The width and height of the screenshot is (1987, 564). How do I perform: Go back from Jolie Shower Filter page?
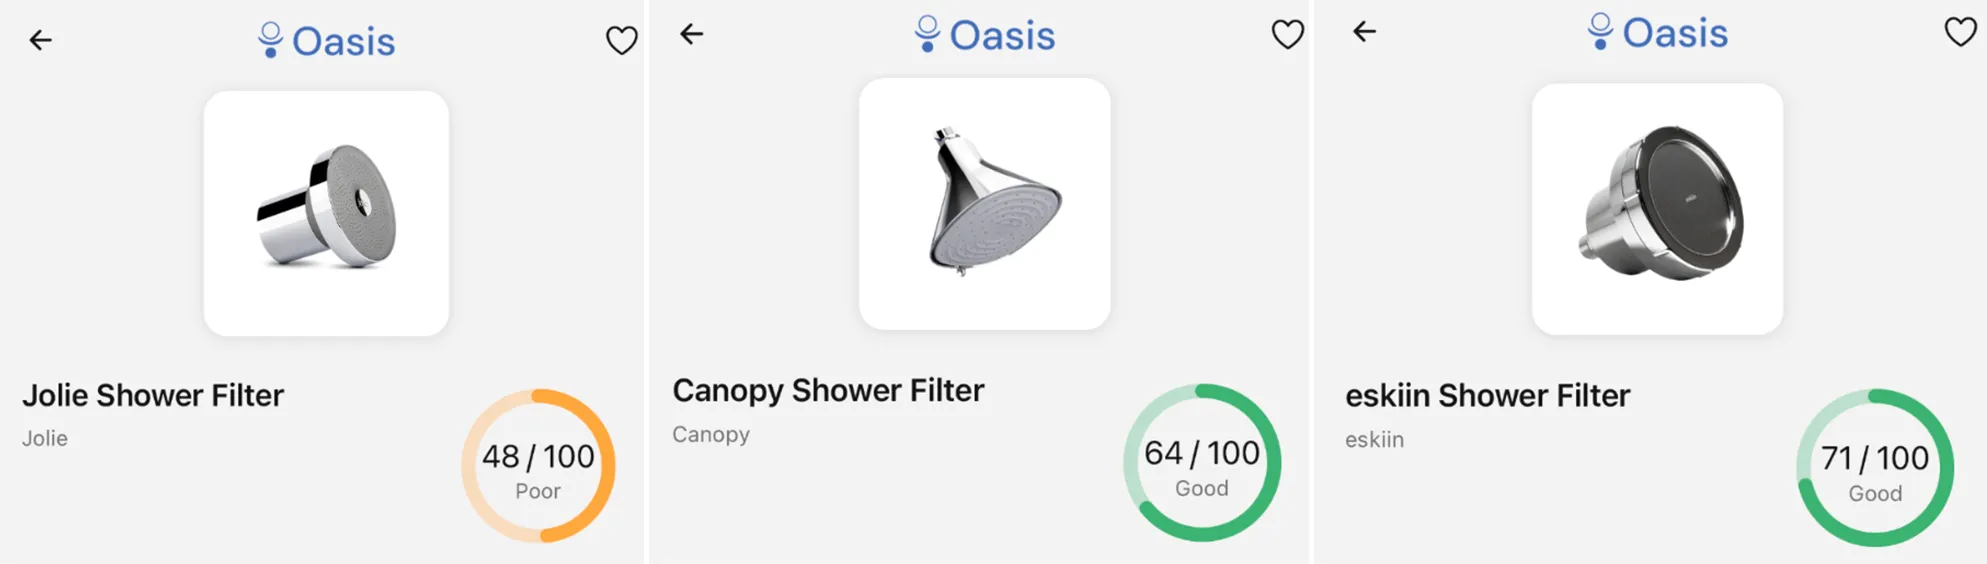[x=40, y=40]
